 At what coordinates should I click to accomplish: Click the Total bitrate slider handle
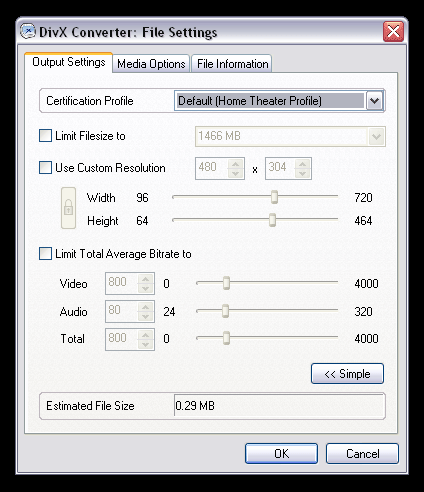point(226,338)
